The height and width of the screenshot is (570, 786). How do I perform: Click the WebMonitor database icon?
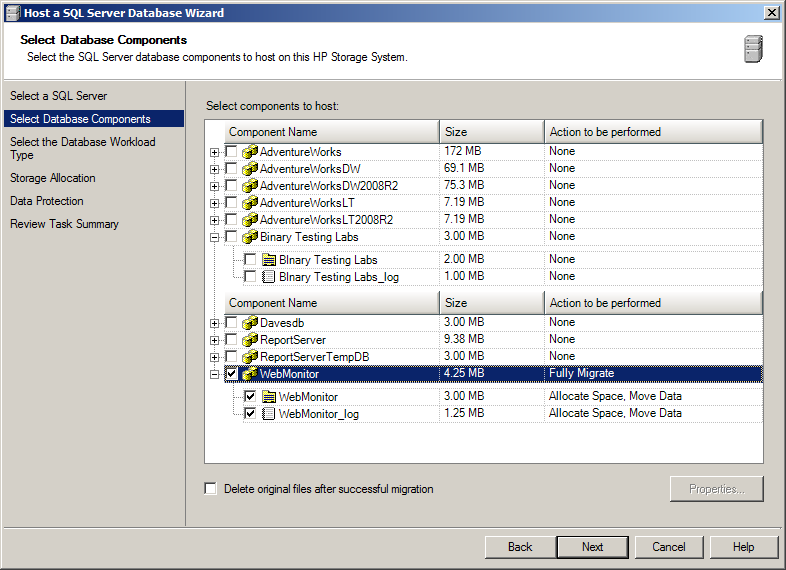click(250, 373)
